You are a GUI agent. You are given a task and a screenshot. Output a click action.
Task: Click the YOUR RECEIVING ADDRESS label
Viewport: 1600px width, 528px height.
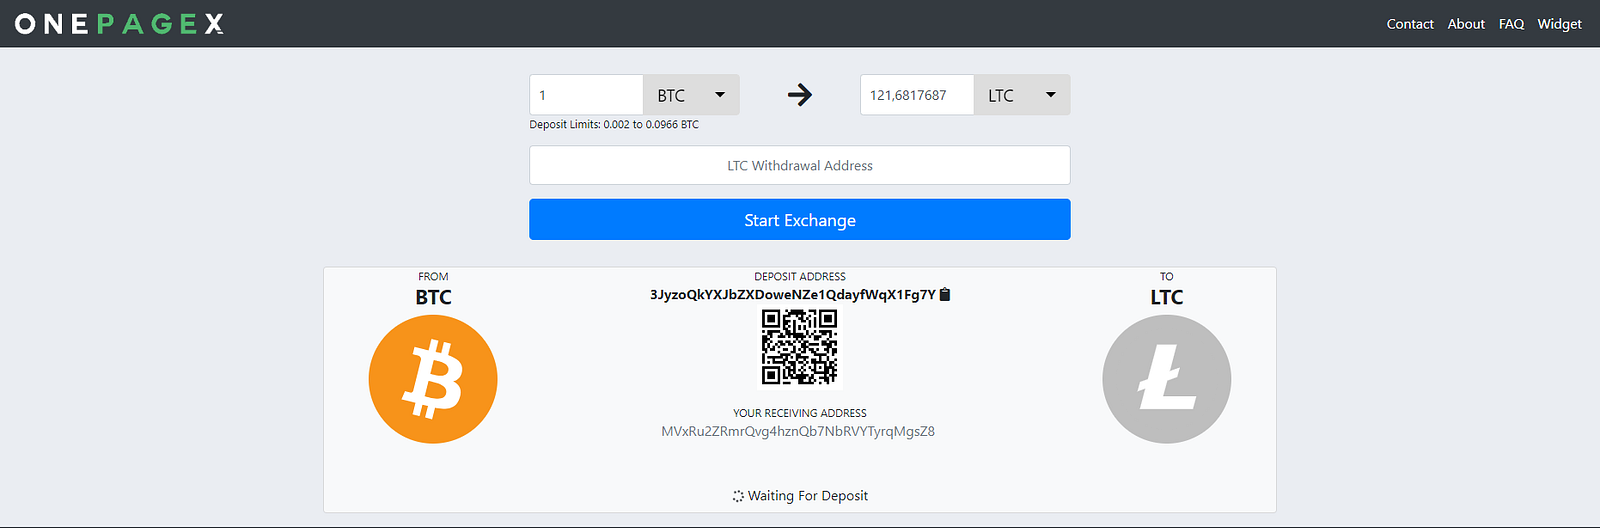click(x=800, y=413)
